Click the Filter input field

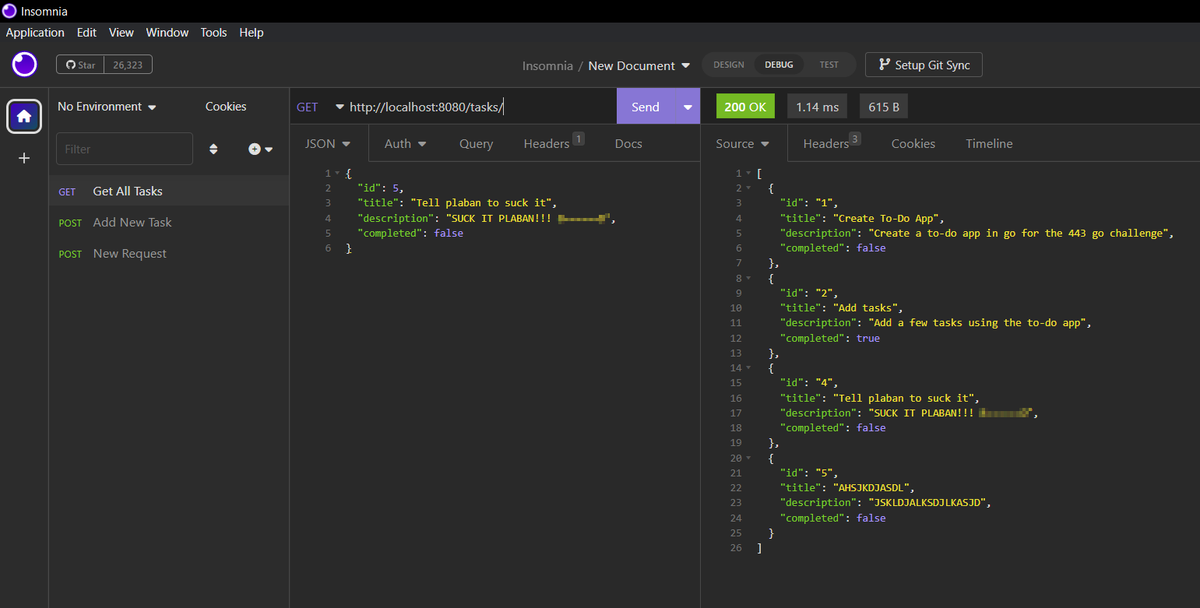pos(124,149)
